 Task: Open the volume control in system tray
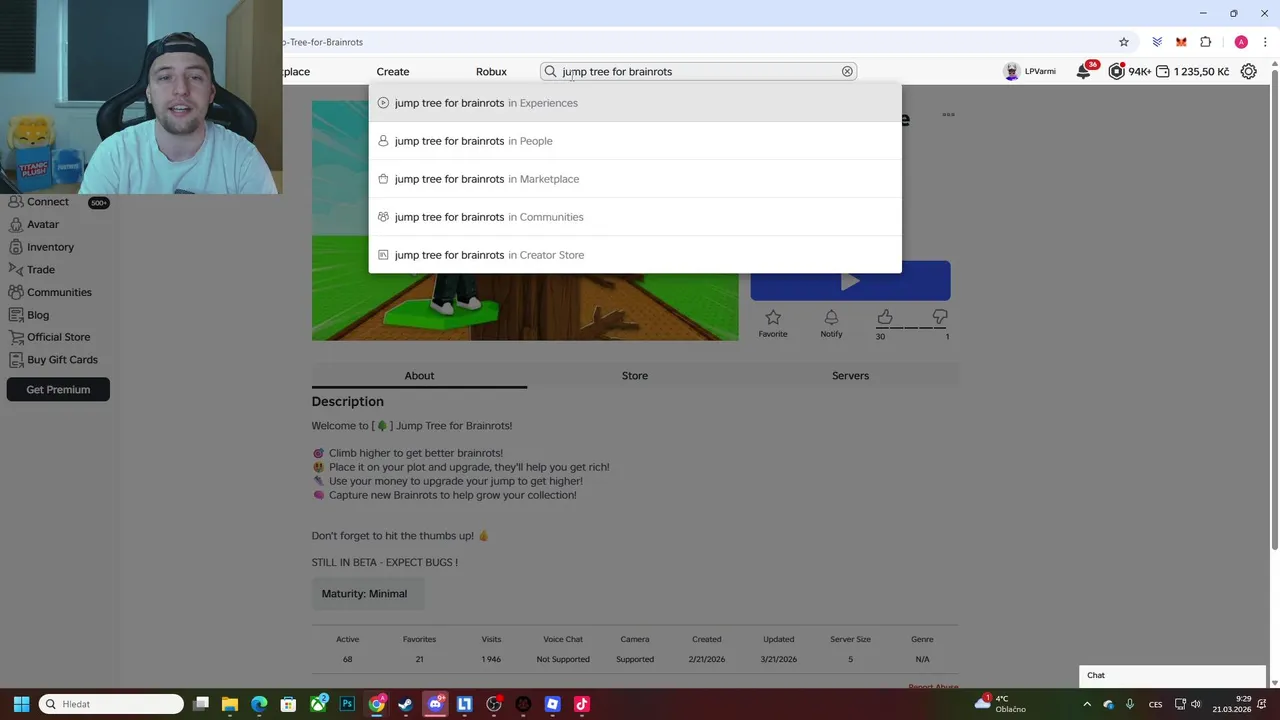point(1195,704)
